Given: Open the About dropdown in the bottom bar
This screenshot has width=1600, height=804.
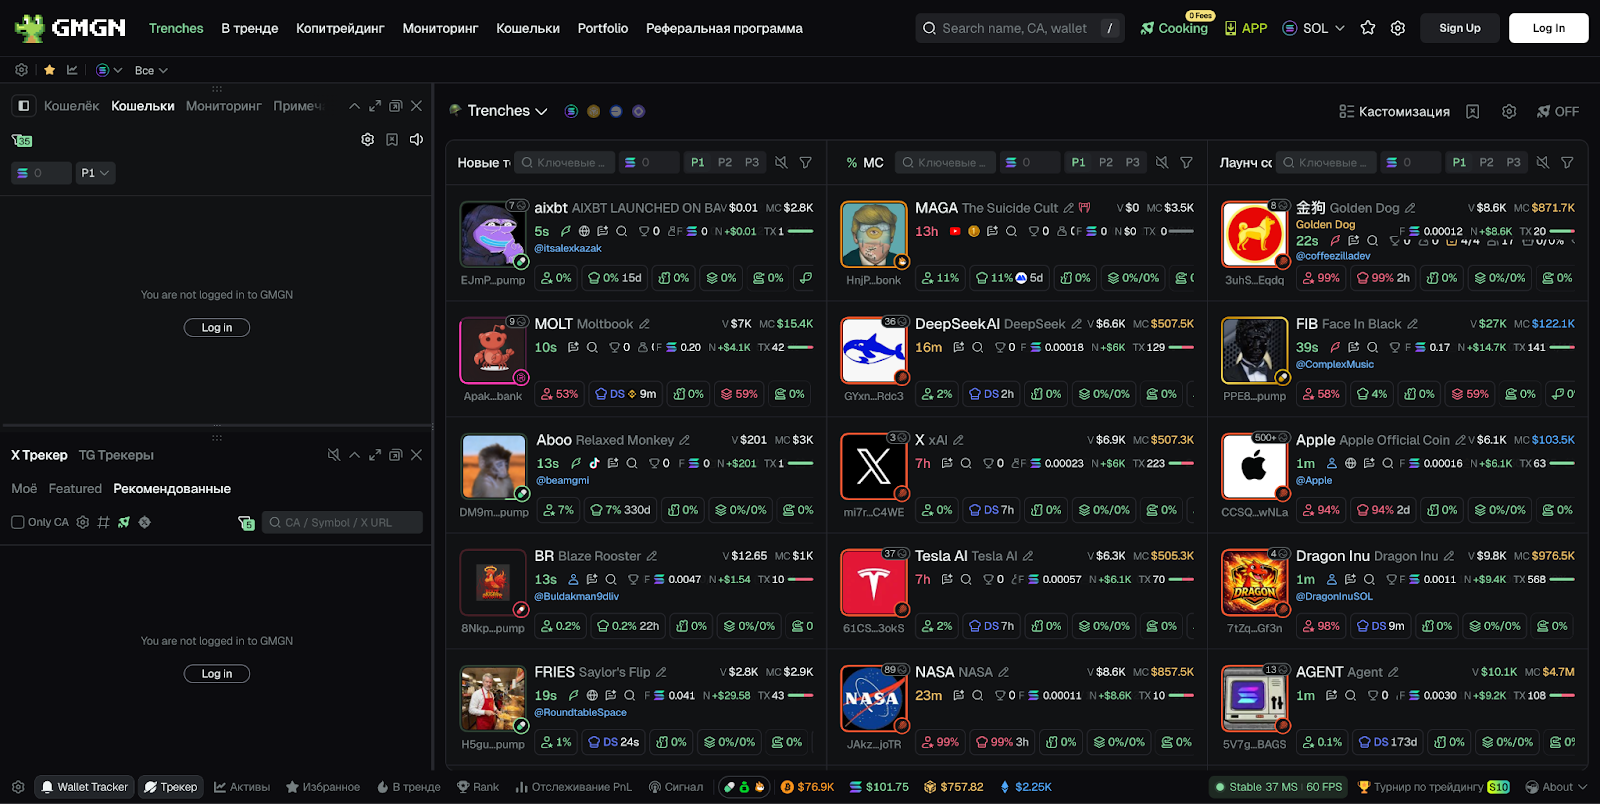Looking at the screenshot, I should [1557, 787].
